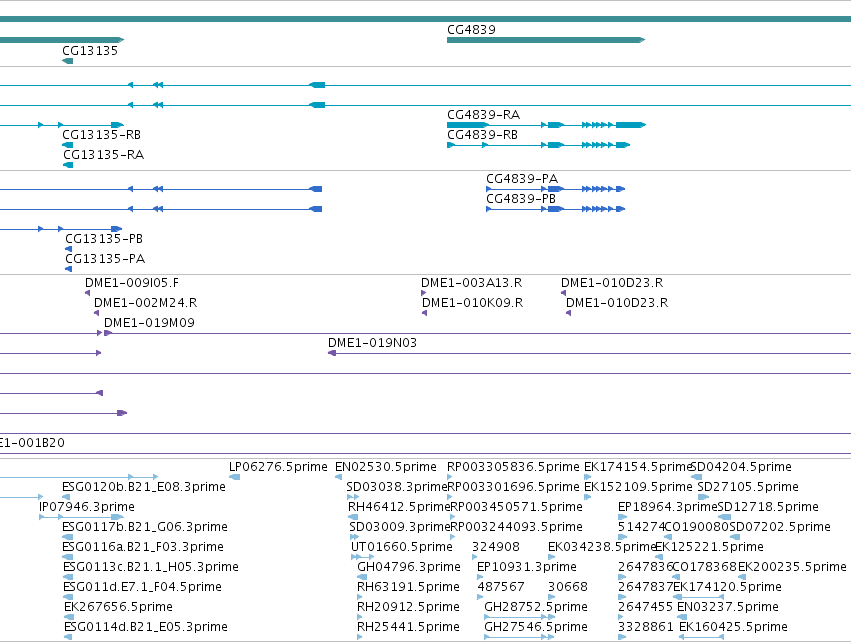
Task: Select RP003450571.5prime label
Action: pyautogui.click(x=516, y=507)
